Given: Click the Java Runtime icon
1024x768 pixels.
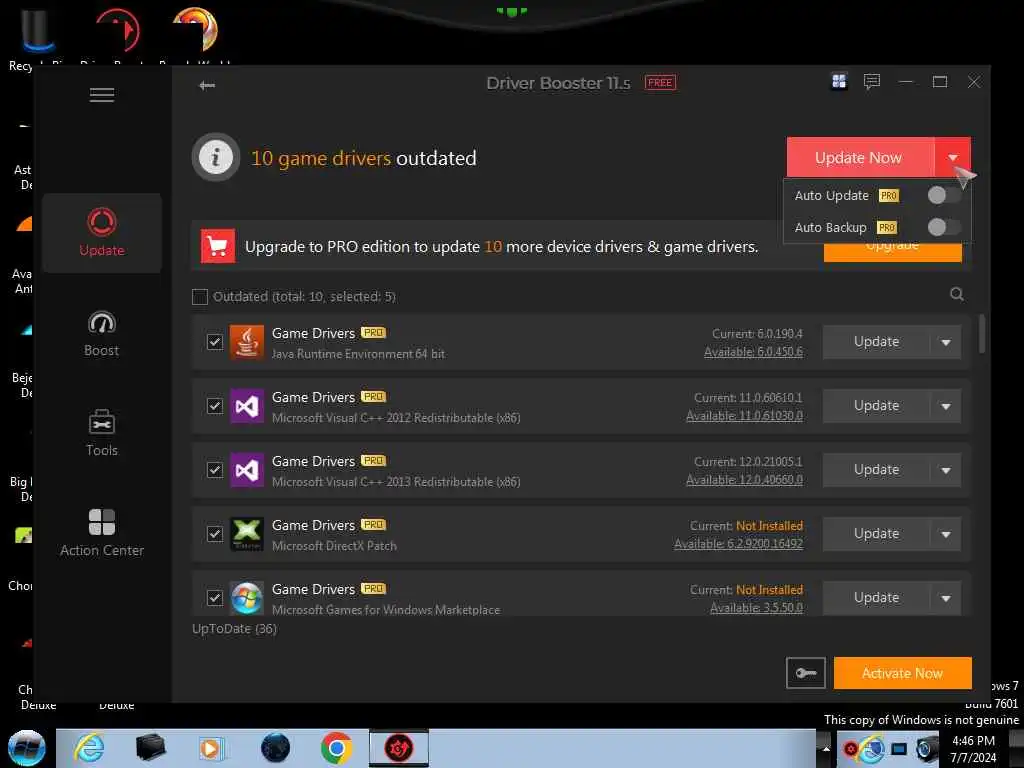Looking at the screenshot, I should point(247,342).
